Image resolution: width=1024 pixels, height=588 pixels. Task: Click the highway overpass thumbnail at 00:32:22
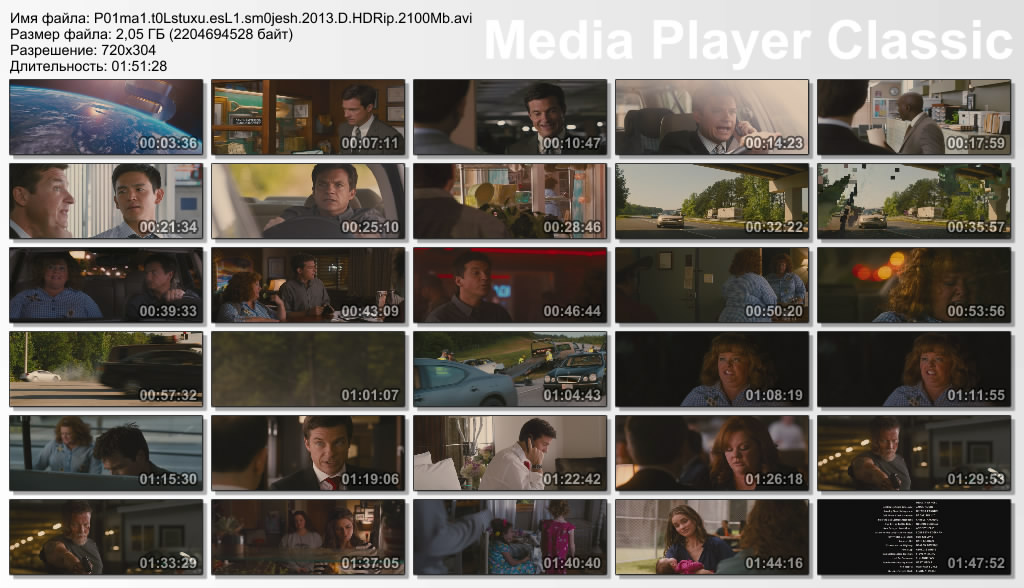pos(712,201)
